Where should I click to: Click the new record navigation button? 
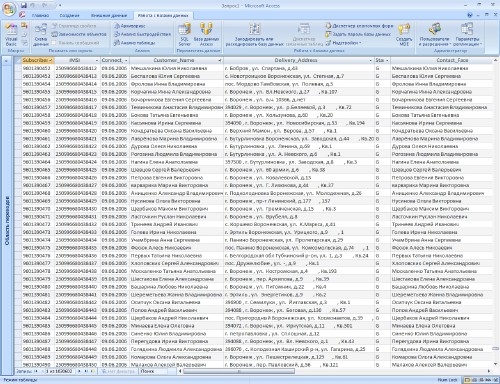(93, 371)
